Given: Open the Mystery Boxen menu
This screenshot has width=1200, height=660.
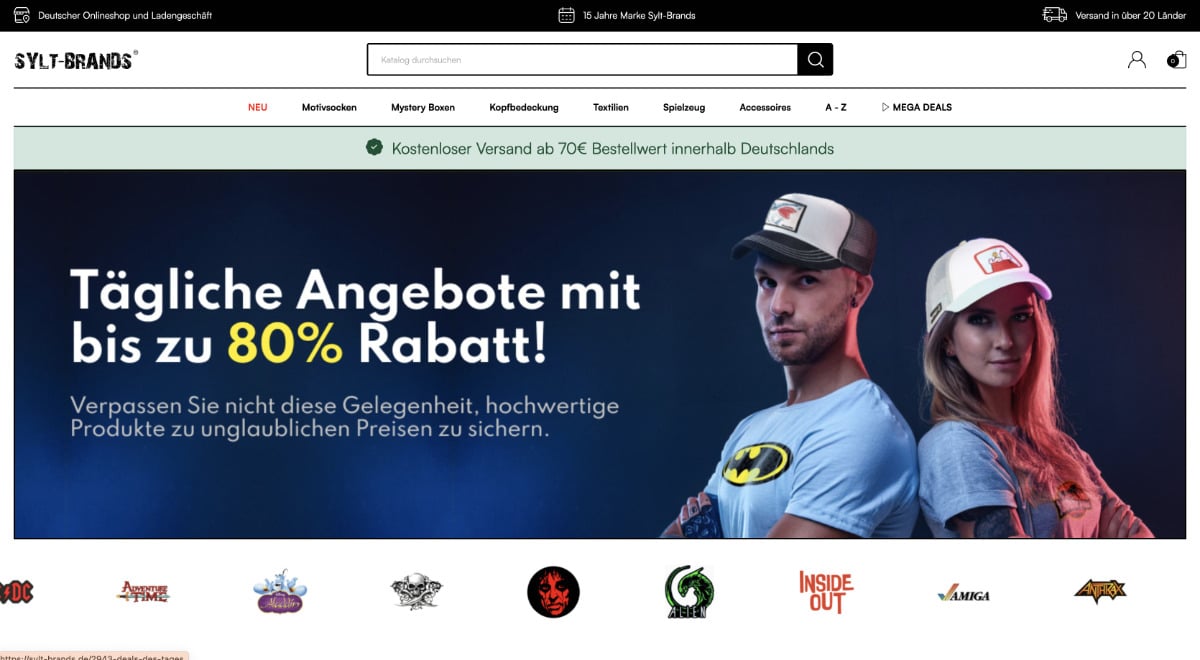Looking at the screenshot, I should click(x=423, y=107).
